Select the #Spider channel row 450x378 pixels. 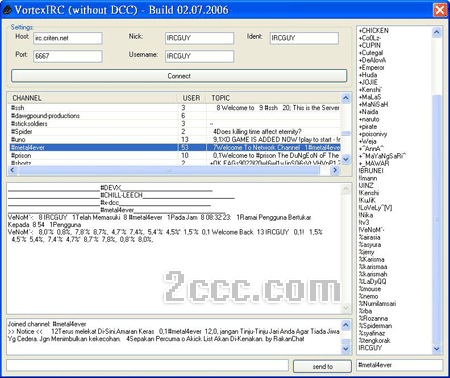(174, 132)
